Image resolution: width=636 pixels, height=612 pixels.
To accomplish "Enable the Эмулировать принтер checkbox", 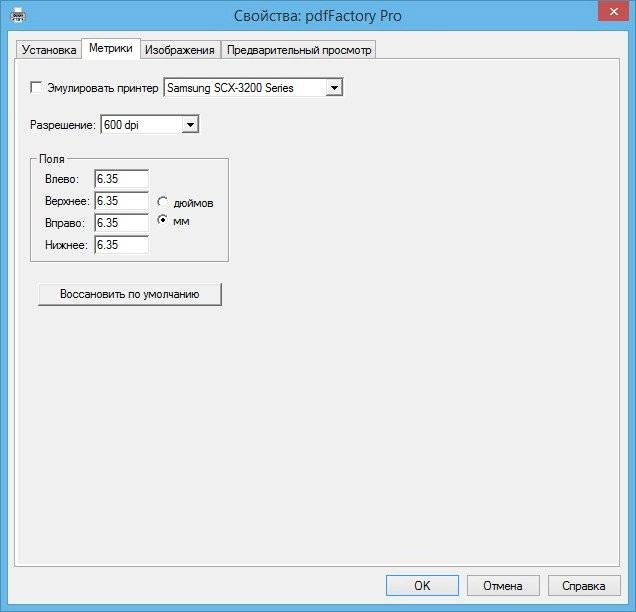I will click(36, 87).
